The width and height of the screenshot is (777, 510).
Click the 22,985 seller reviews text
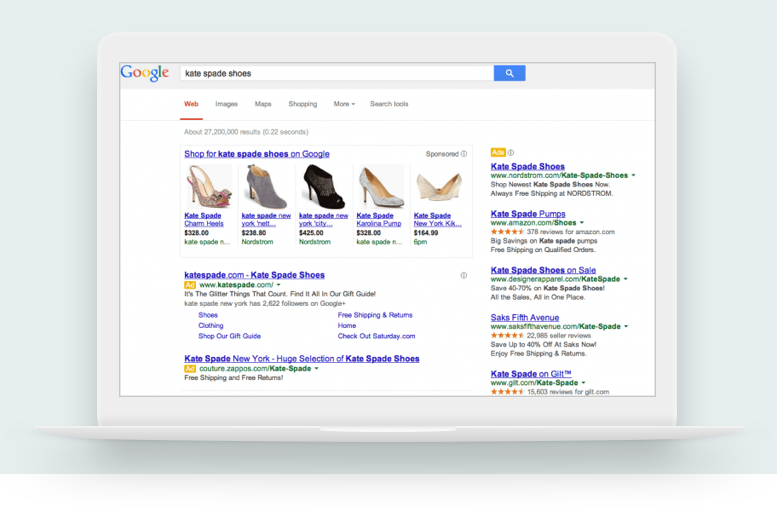click(x=559, y=336)
